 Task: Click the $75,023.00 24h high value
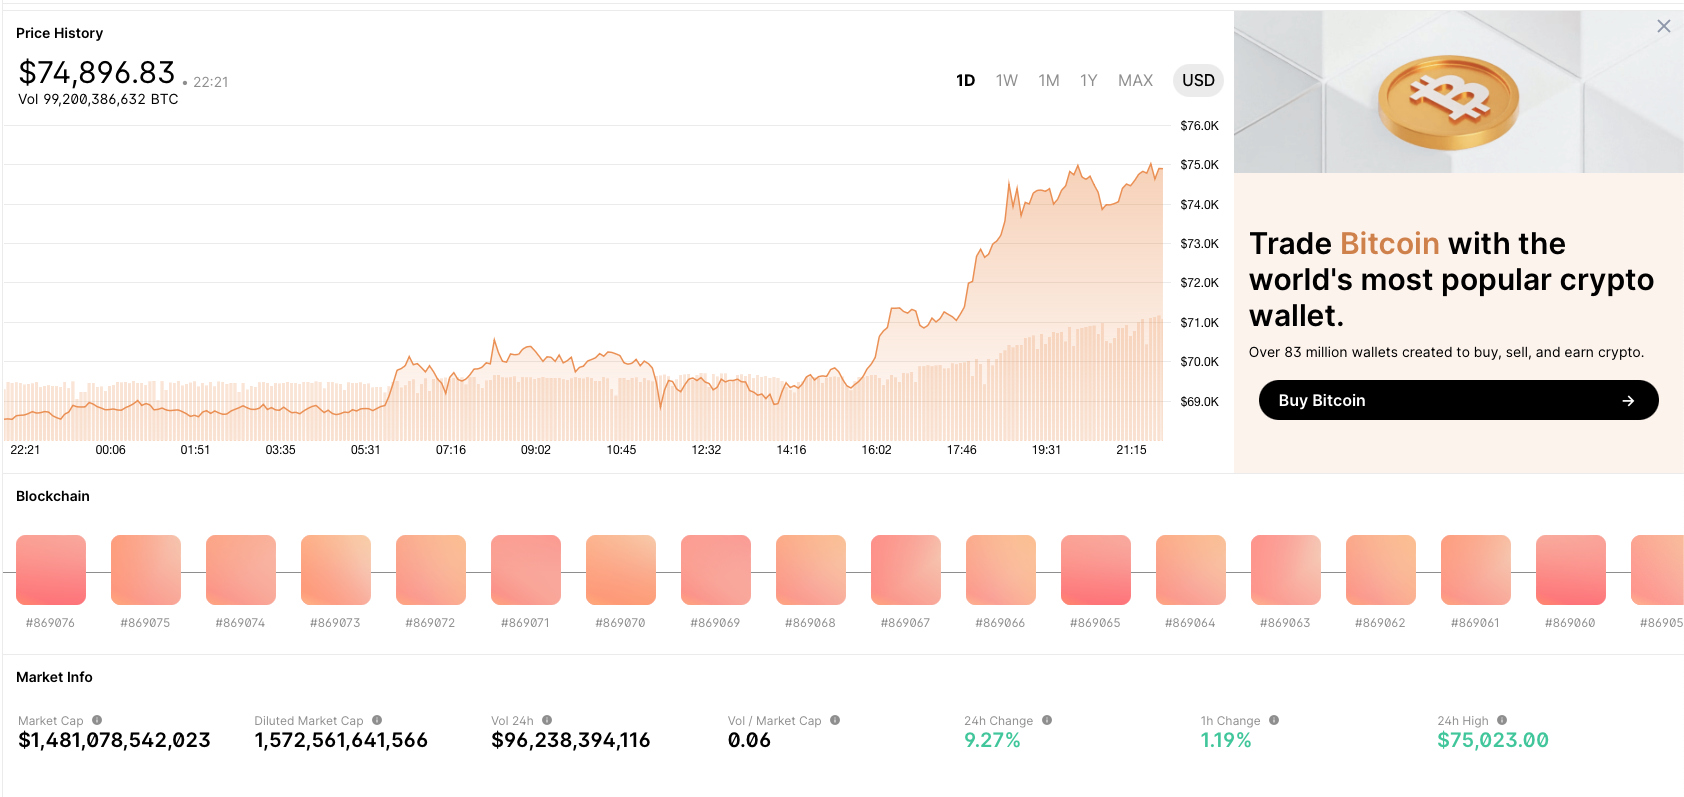pyautogui.click(x=1493, y=740)
